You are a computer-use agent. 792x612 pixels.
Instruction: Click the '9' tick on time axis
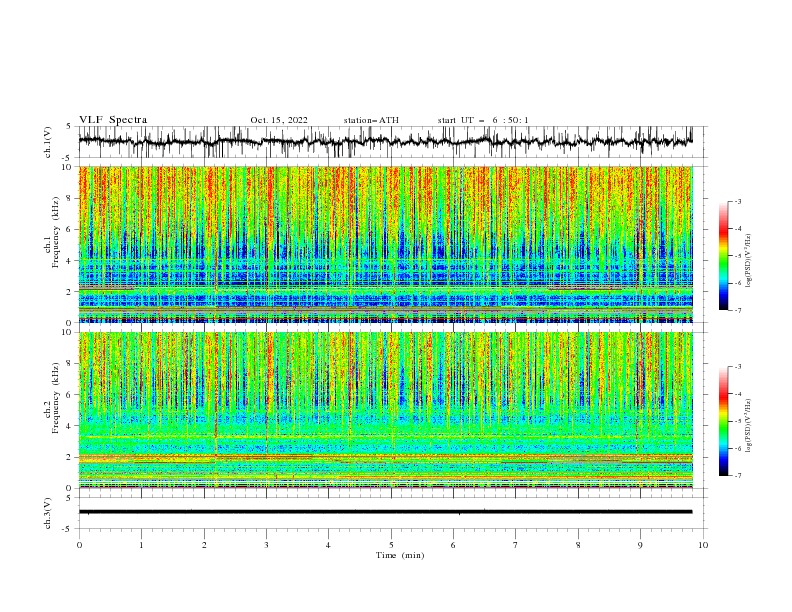[x=640, y=545]
